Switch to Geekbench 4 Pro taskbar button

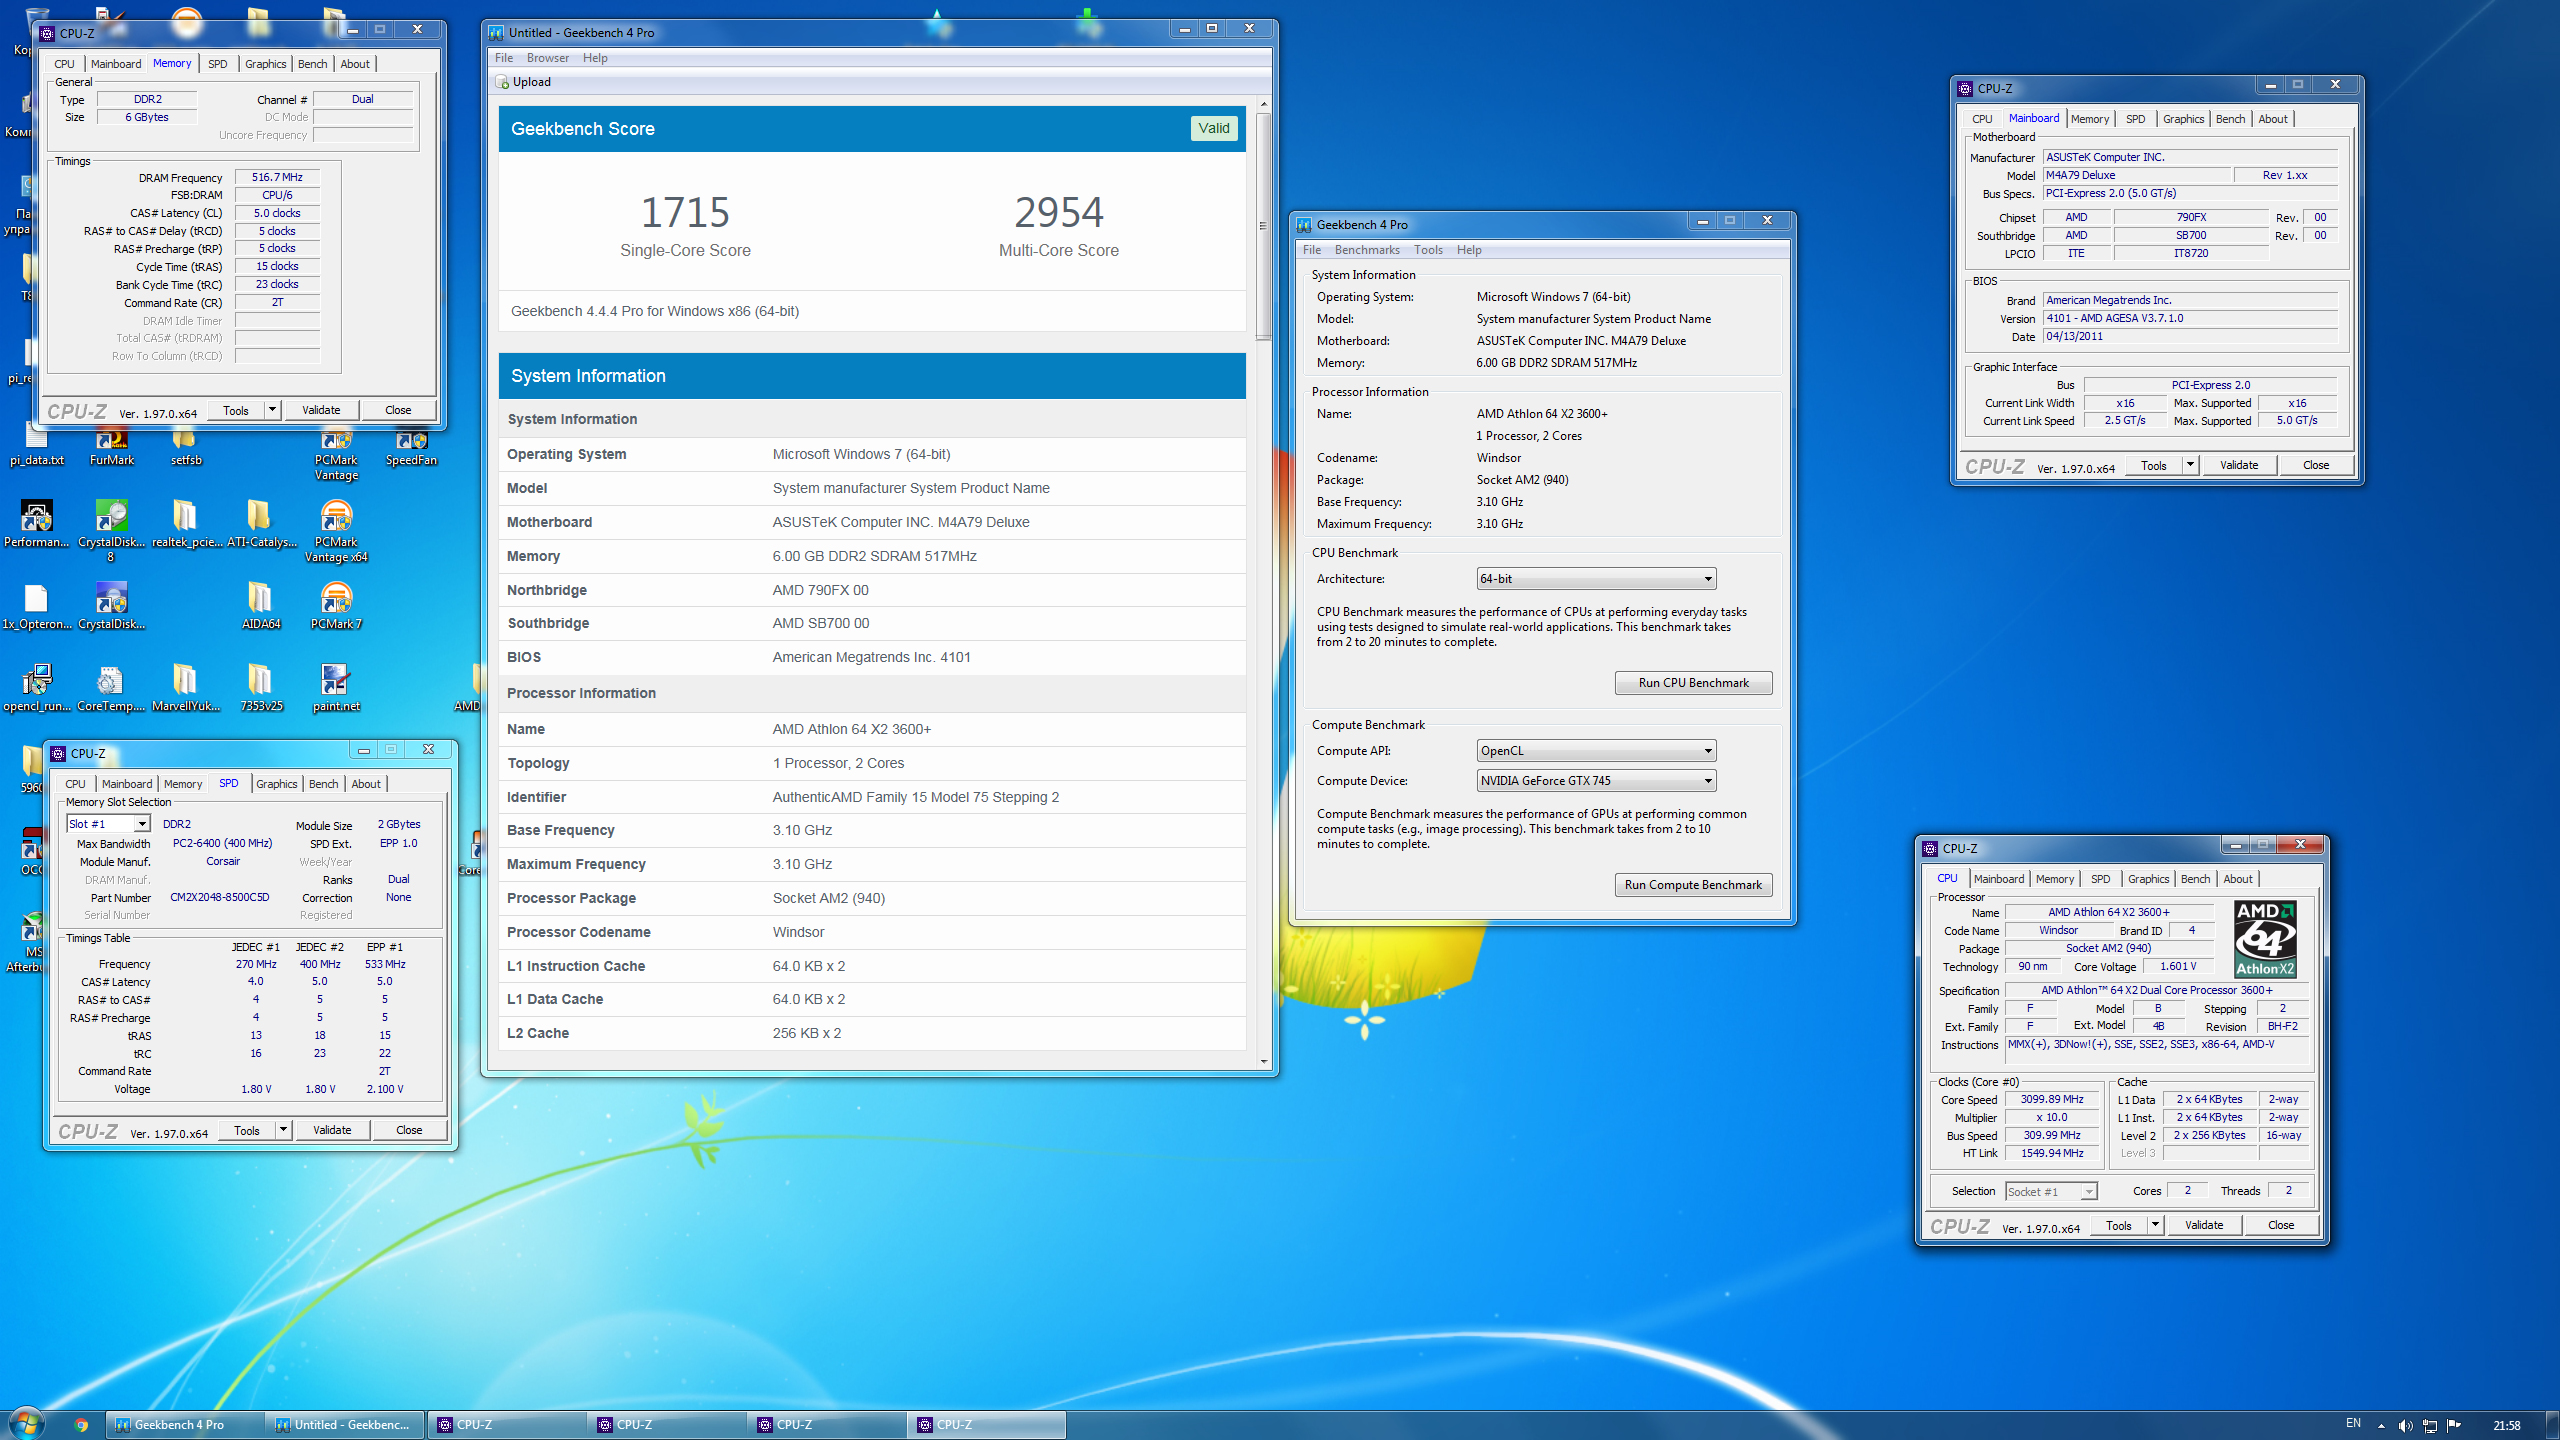(184, 1425)
